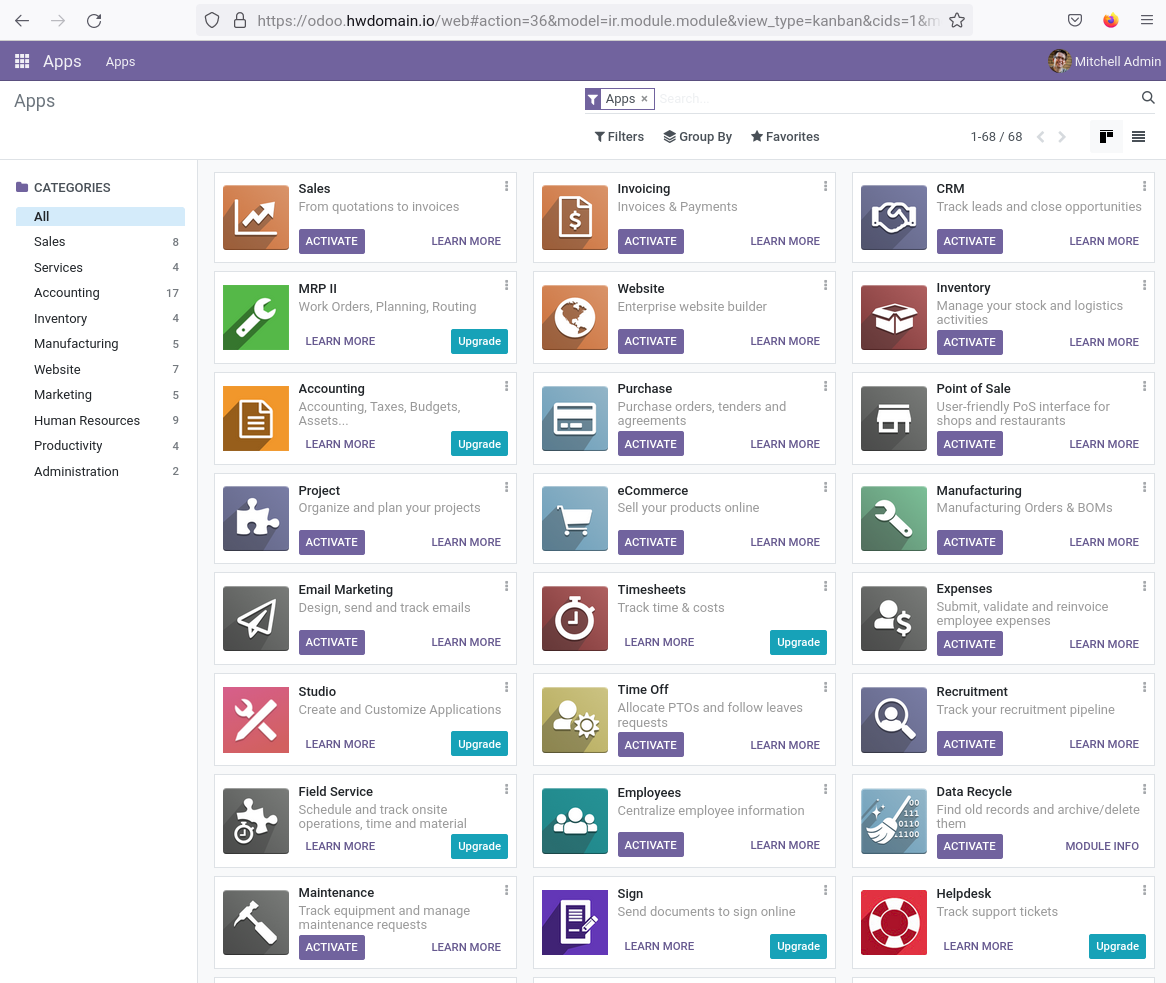Click the Timesheets stopwatch icon

click(x=575, y=619)
